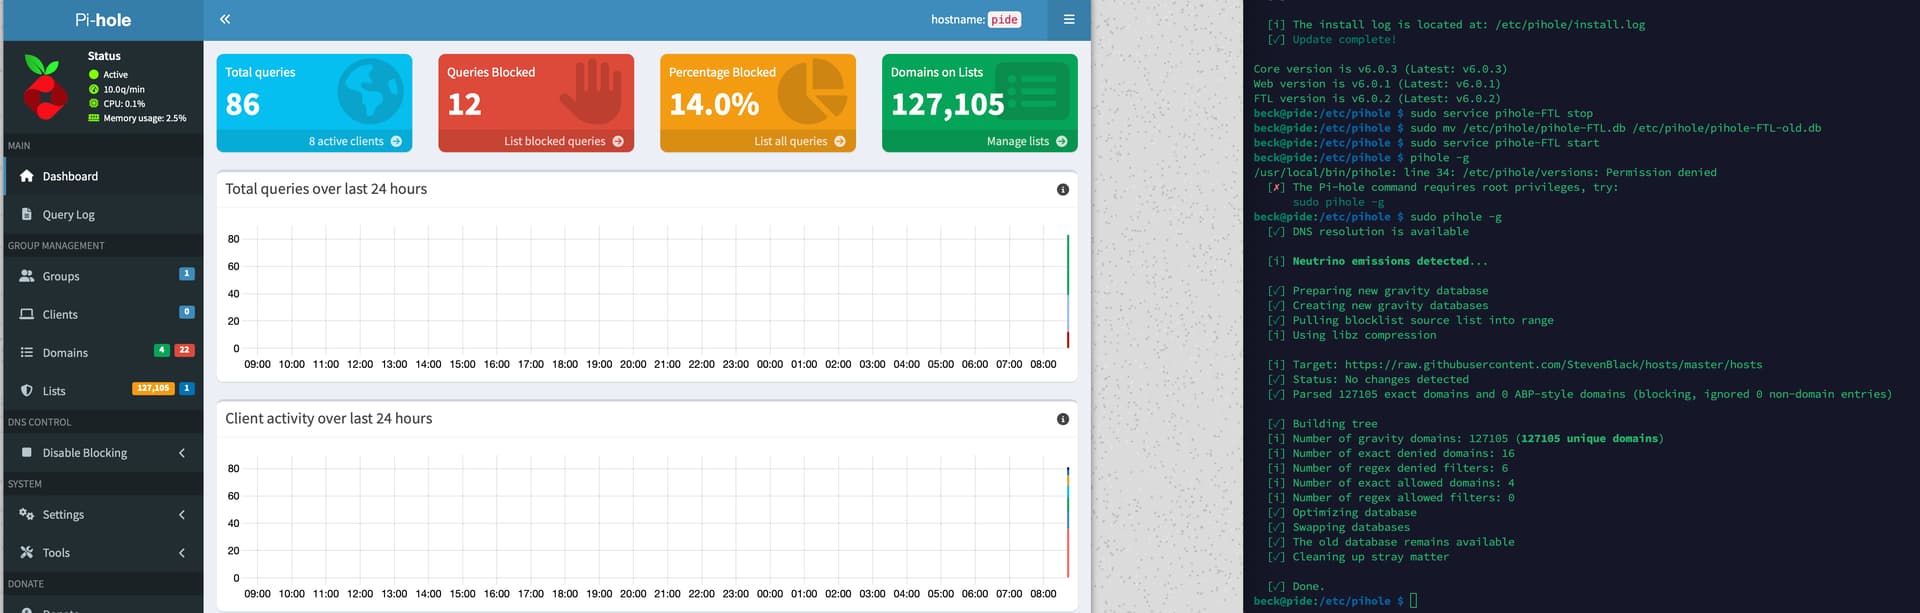Click the Memory usage: 2.5% status
Screen dimensions: 1920x613
[145, 118]
